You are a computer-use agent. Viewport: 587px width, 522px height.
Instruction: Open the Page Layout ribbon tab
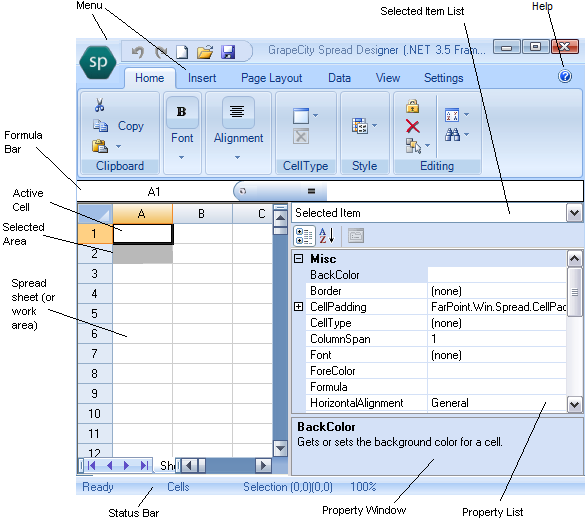coord(271,78)
